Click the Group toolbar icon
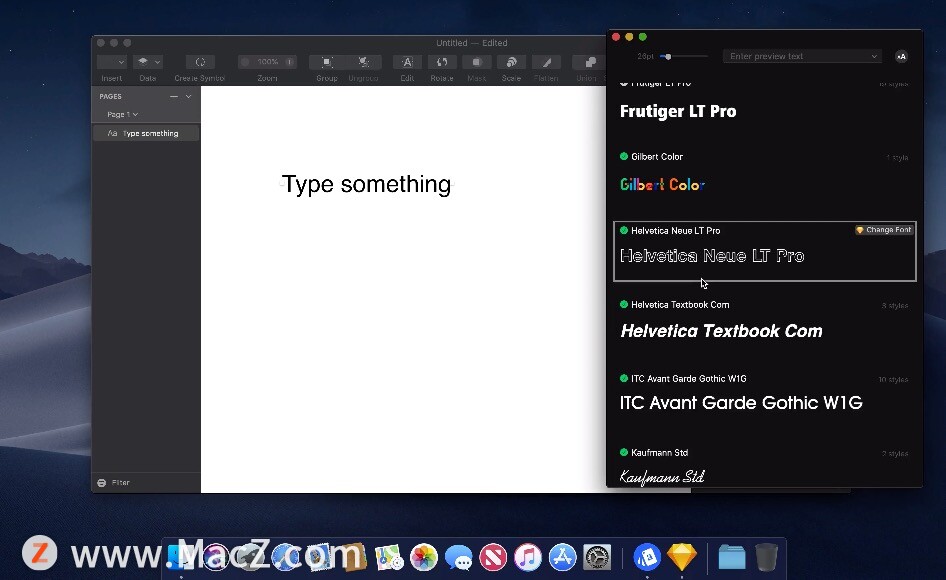Image resolution: width=946 pixels, height=580 pixels. coord(327,62)
